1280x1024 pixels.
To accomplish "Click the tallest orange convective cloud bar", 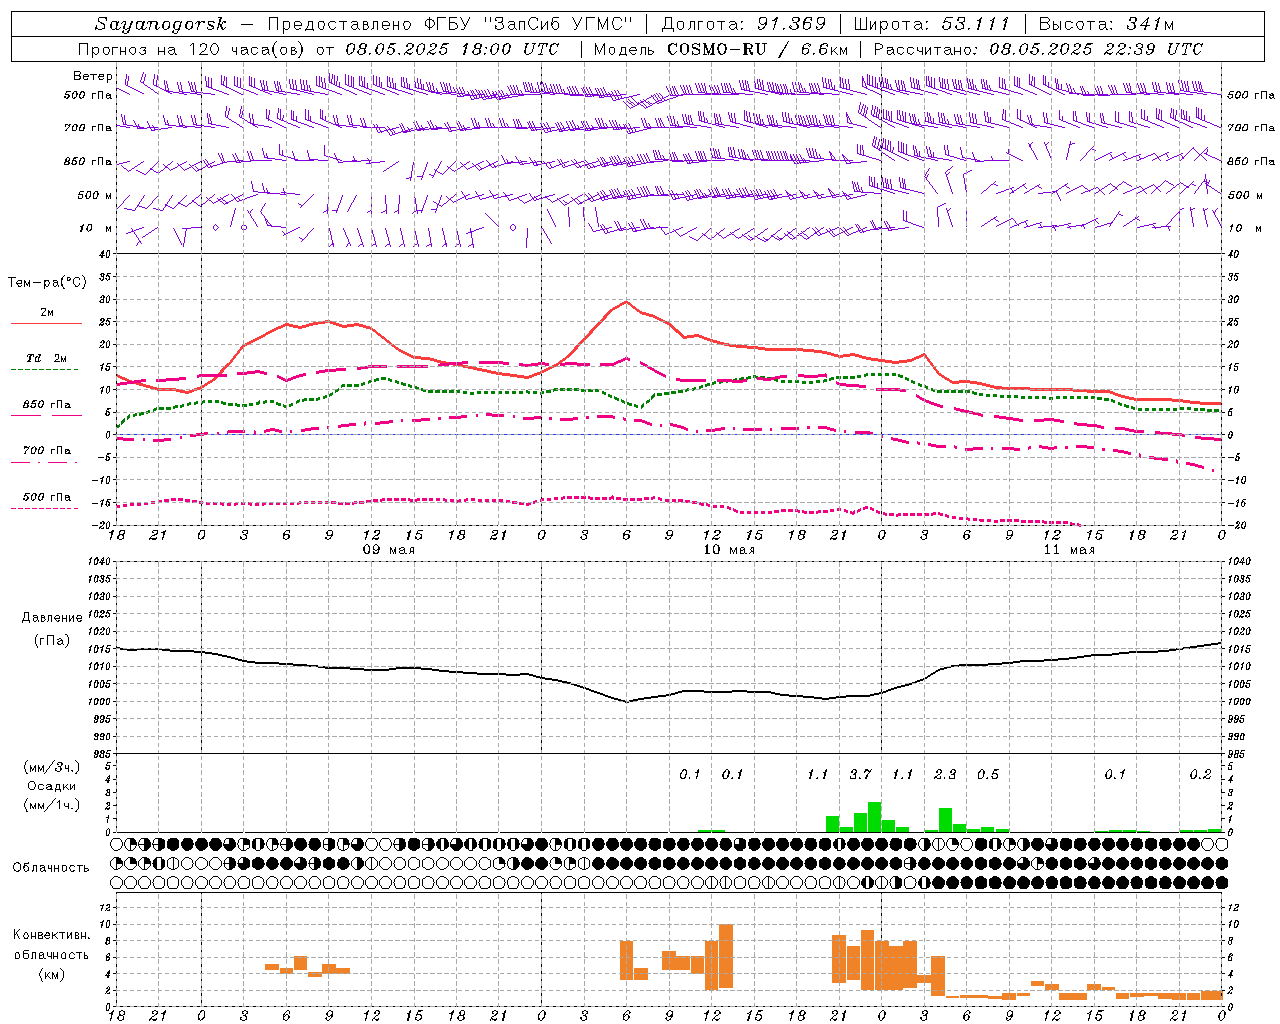I will point(726,956).
